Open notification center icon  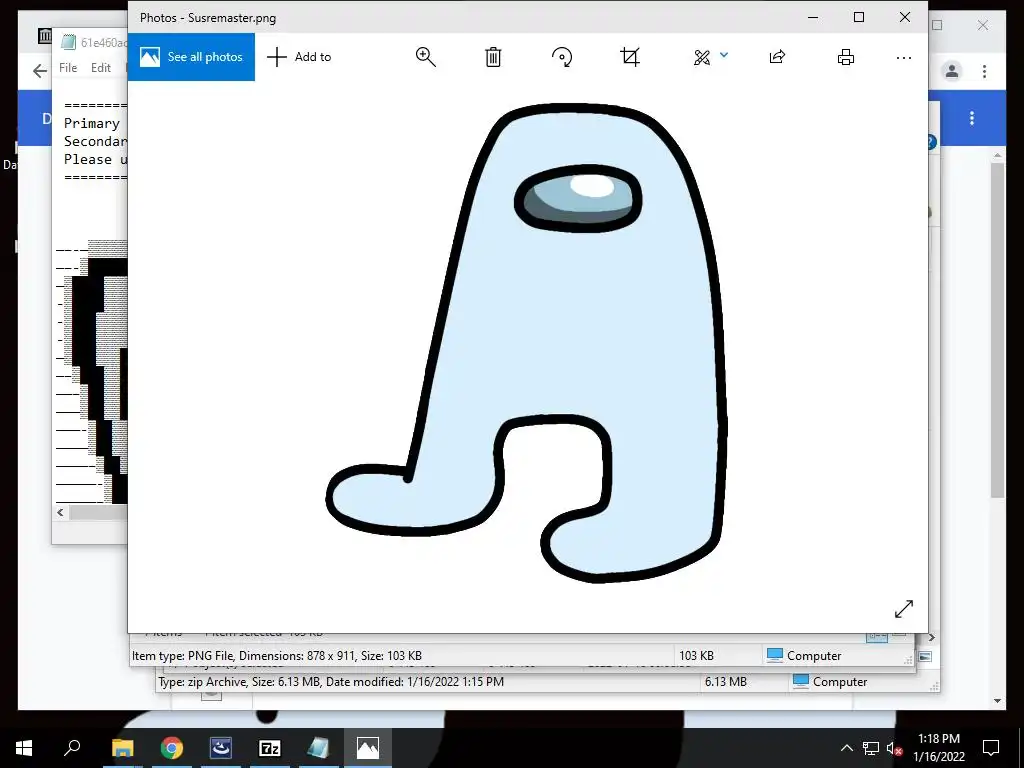(x=991, y=748)
